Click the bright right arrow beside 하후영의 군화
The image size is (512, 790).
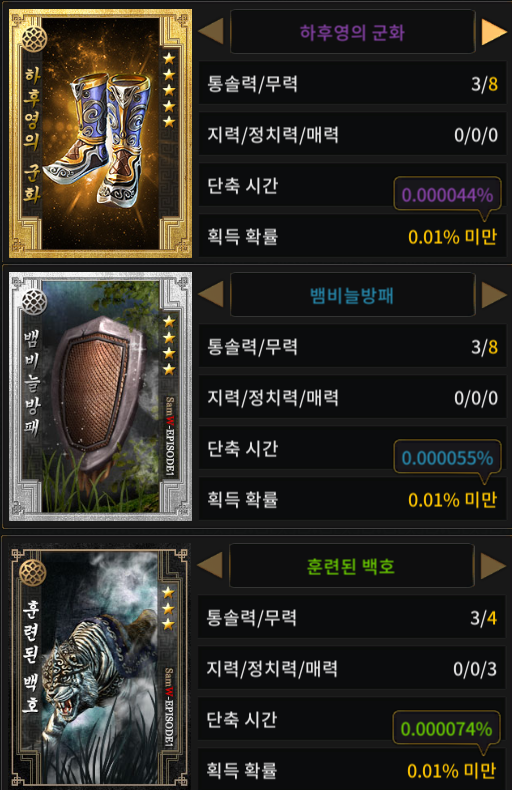point(494,32)
